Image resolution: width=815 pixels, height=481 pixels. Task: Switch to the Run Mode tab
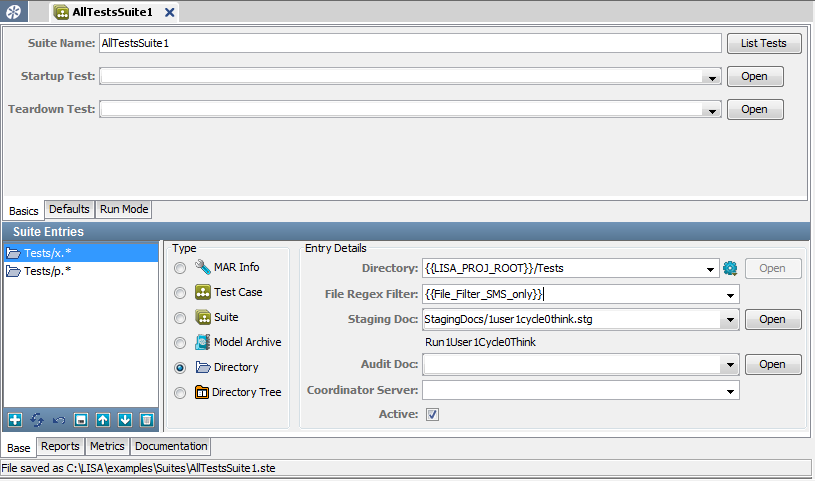pos(124,209)
